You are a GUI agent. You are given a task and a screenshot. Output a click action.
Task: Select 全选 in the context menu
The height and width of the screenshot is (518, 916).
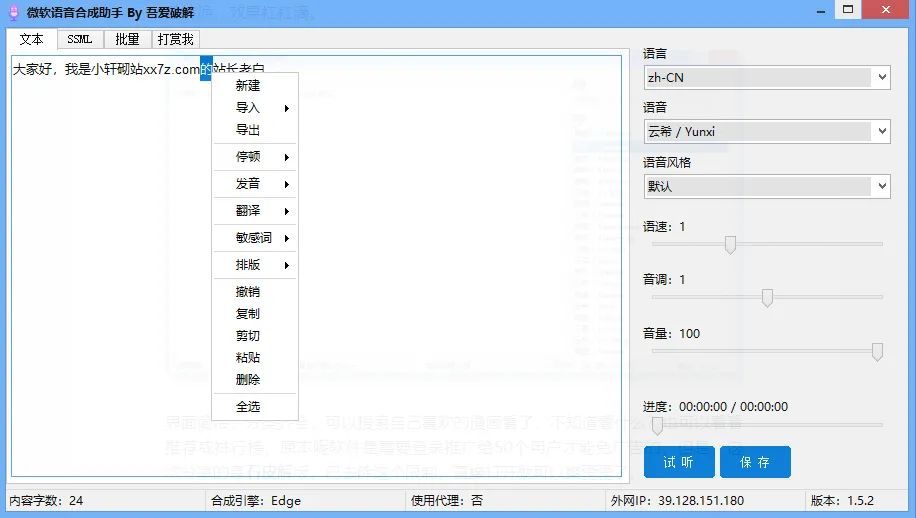(x=255, y=406)
